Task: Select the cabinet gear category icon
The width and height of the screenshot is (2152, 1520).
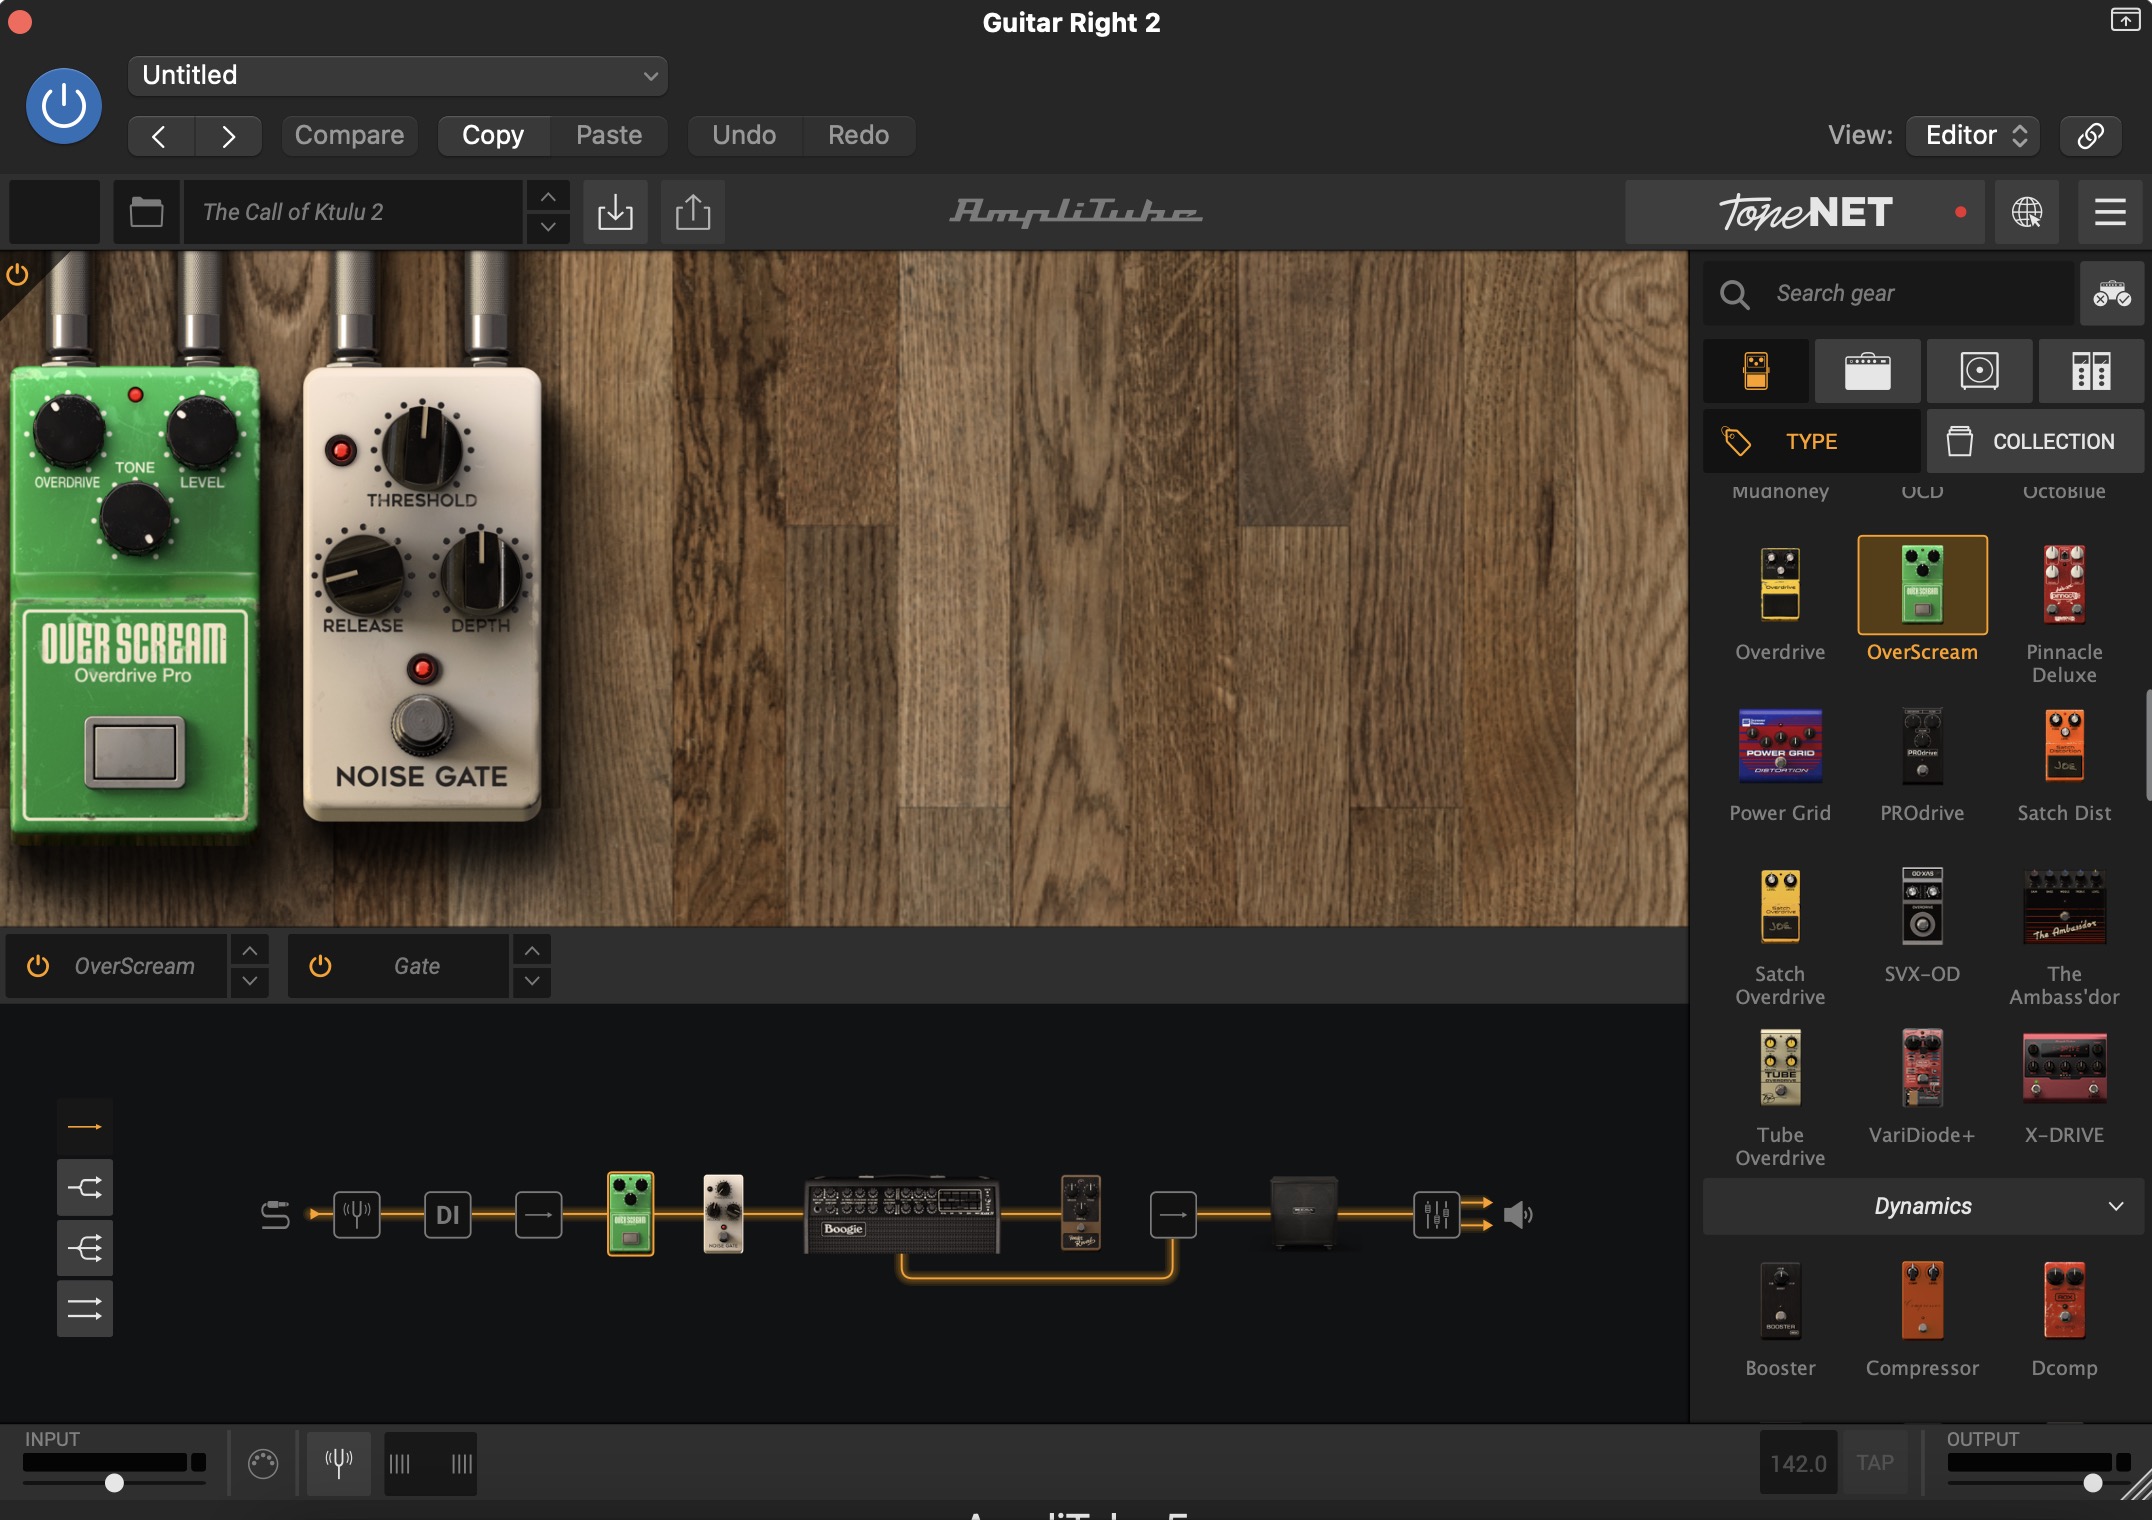Action: click(1980, 371)
